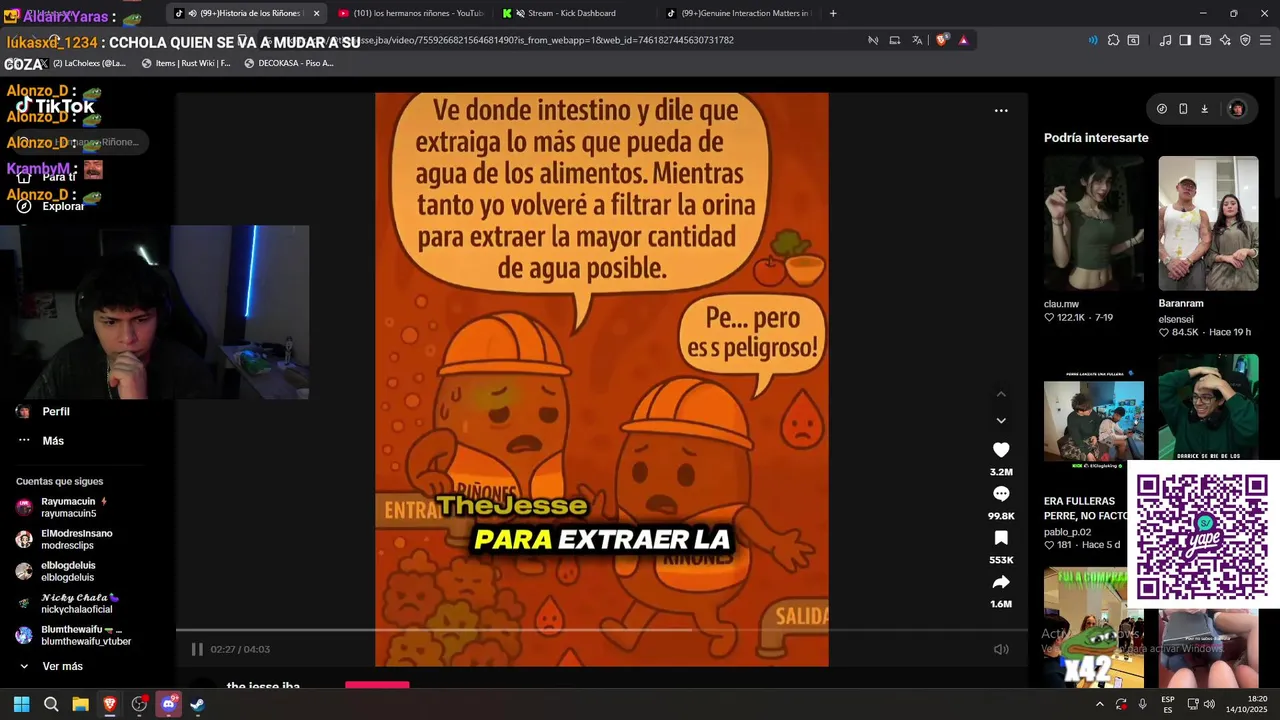Mute the video using the speaker icon
Viewport: 1280px width, 720px height.
tap(1001, 649)
